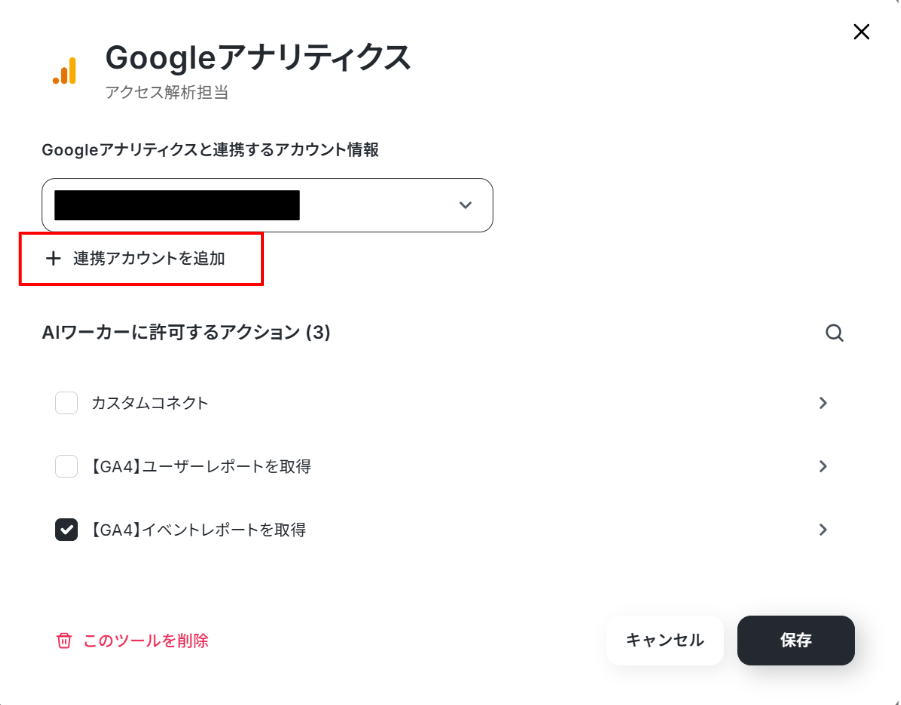Select the 【GA4】ユーザーレポートを取得 action label
The width and height of the screenshot is (901, 705).
[x=200, y=466]
